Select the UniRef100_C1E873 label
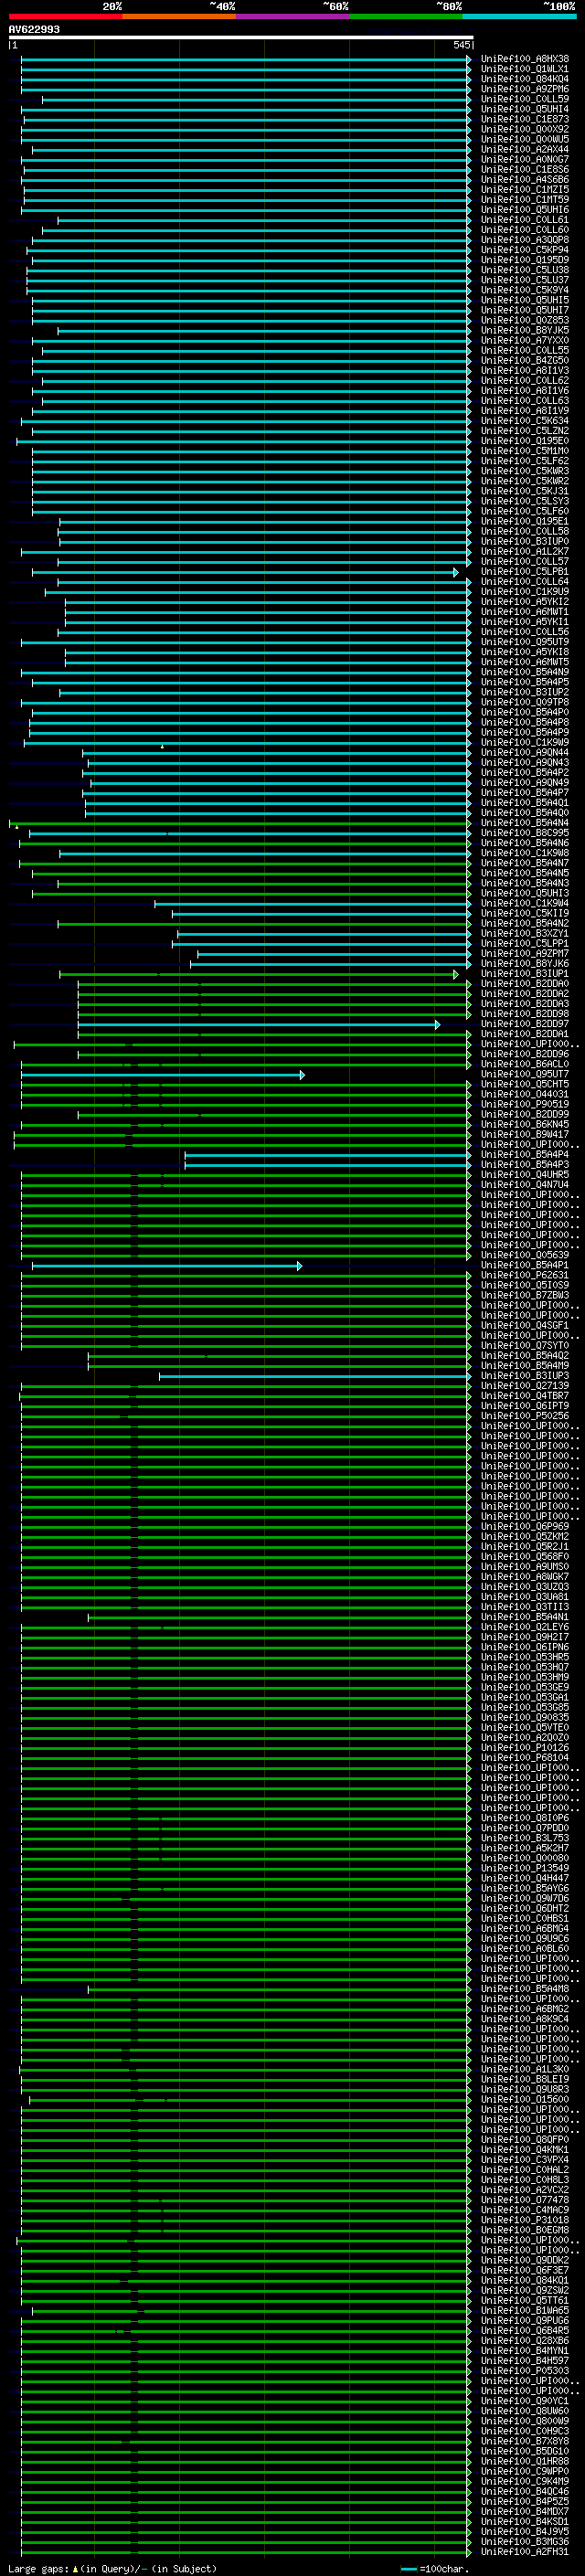 [x=524, y=119]
